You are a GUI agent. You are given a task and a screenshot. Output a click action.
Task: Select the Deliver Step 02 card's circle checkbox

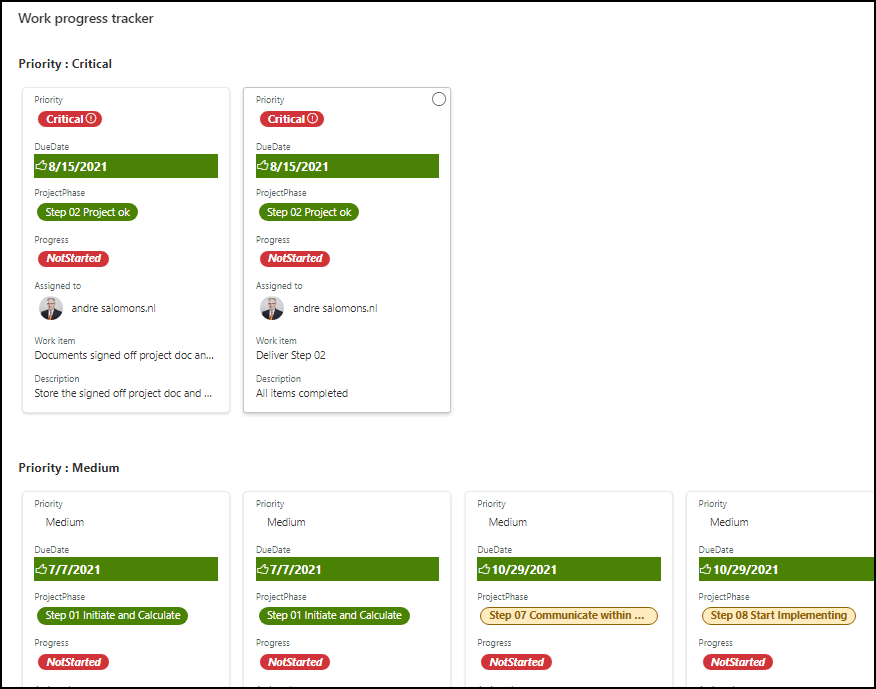coord(439,99)
